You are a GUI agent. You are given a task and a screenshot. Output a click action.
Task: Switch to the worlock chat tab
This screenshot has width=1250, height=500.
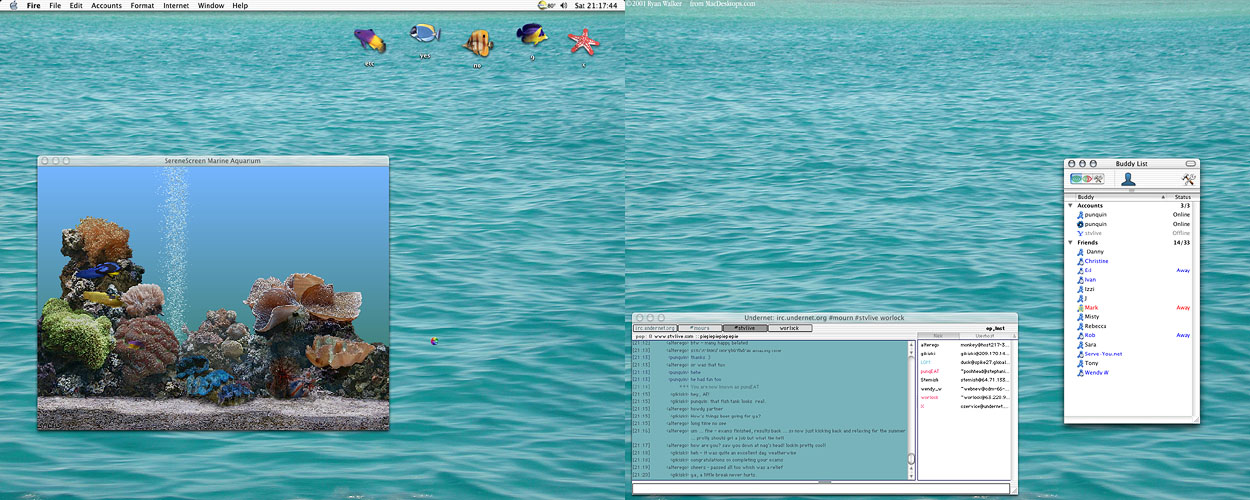coord(789,328)
